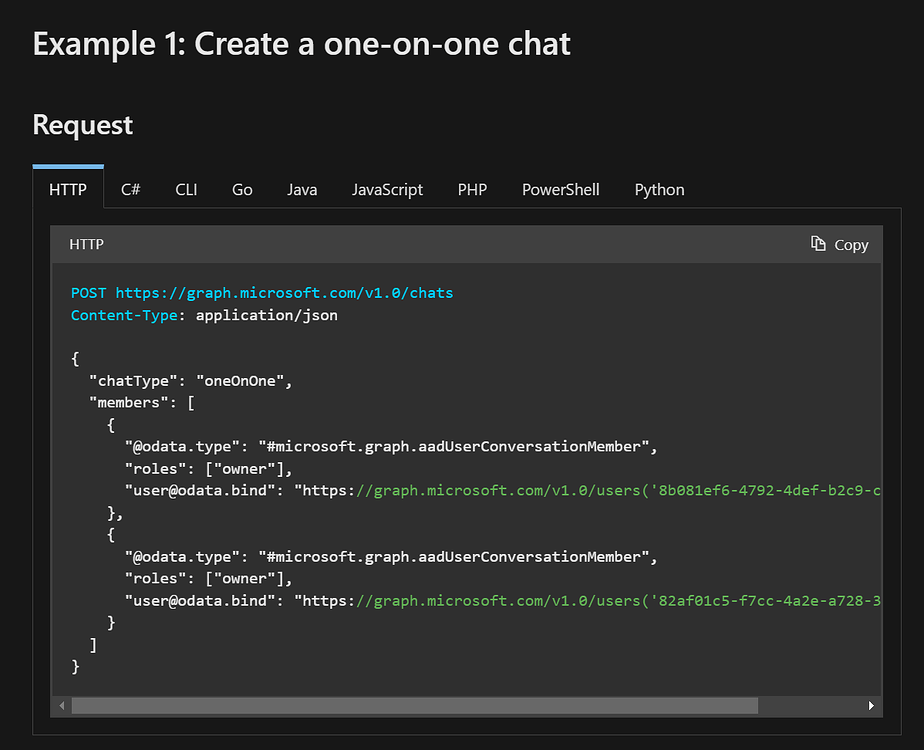Click the Example 1 page title
The image size is (924, 750).
point(301,44)
